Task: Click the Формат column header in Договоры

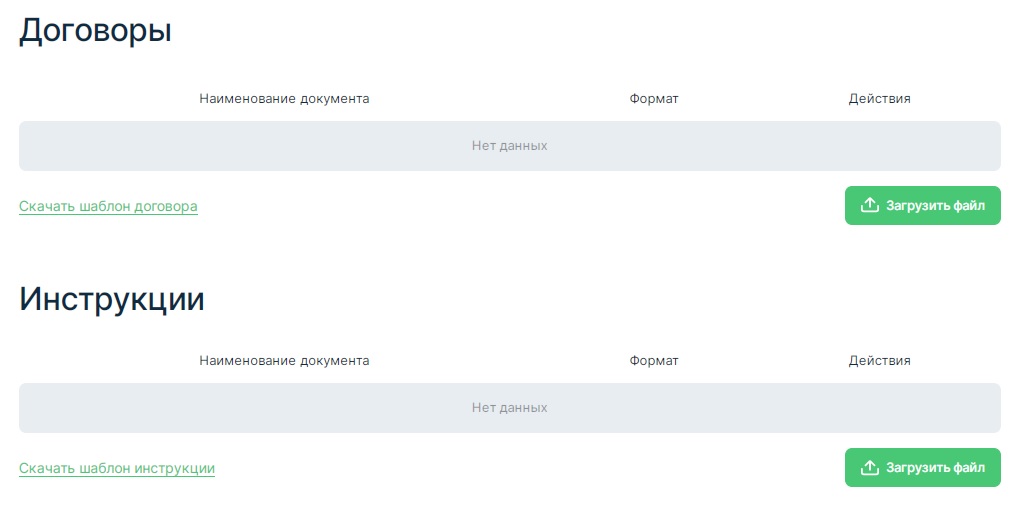Action: (654, 99)
